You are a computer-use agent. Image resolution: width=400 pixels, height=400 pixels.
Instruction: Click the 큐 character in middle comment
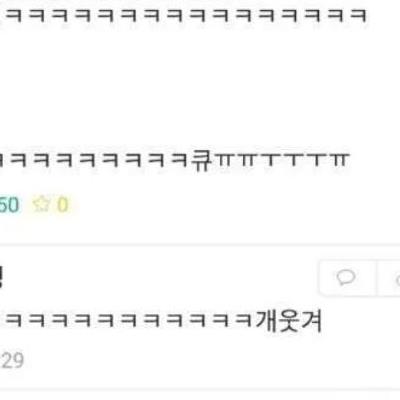click(202, 160)
